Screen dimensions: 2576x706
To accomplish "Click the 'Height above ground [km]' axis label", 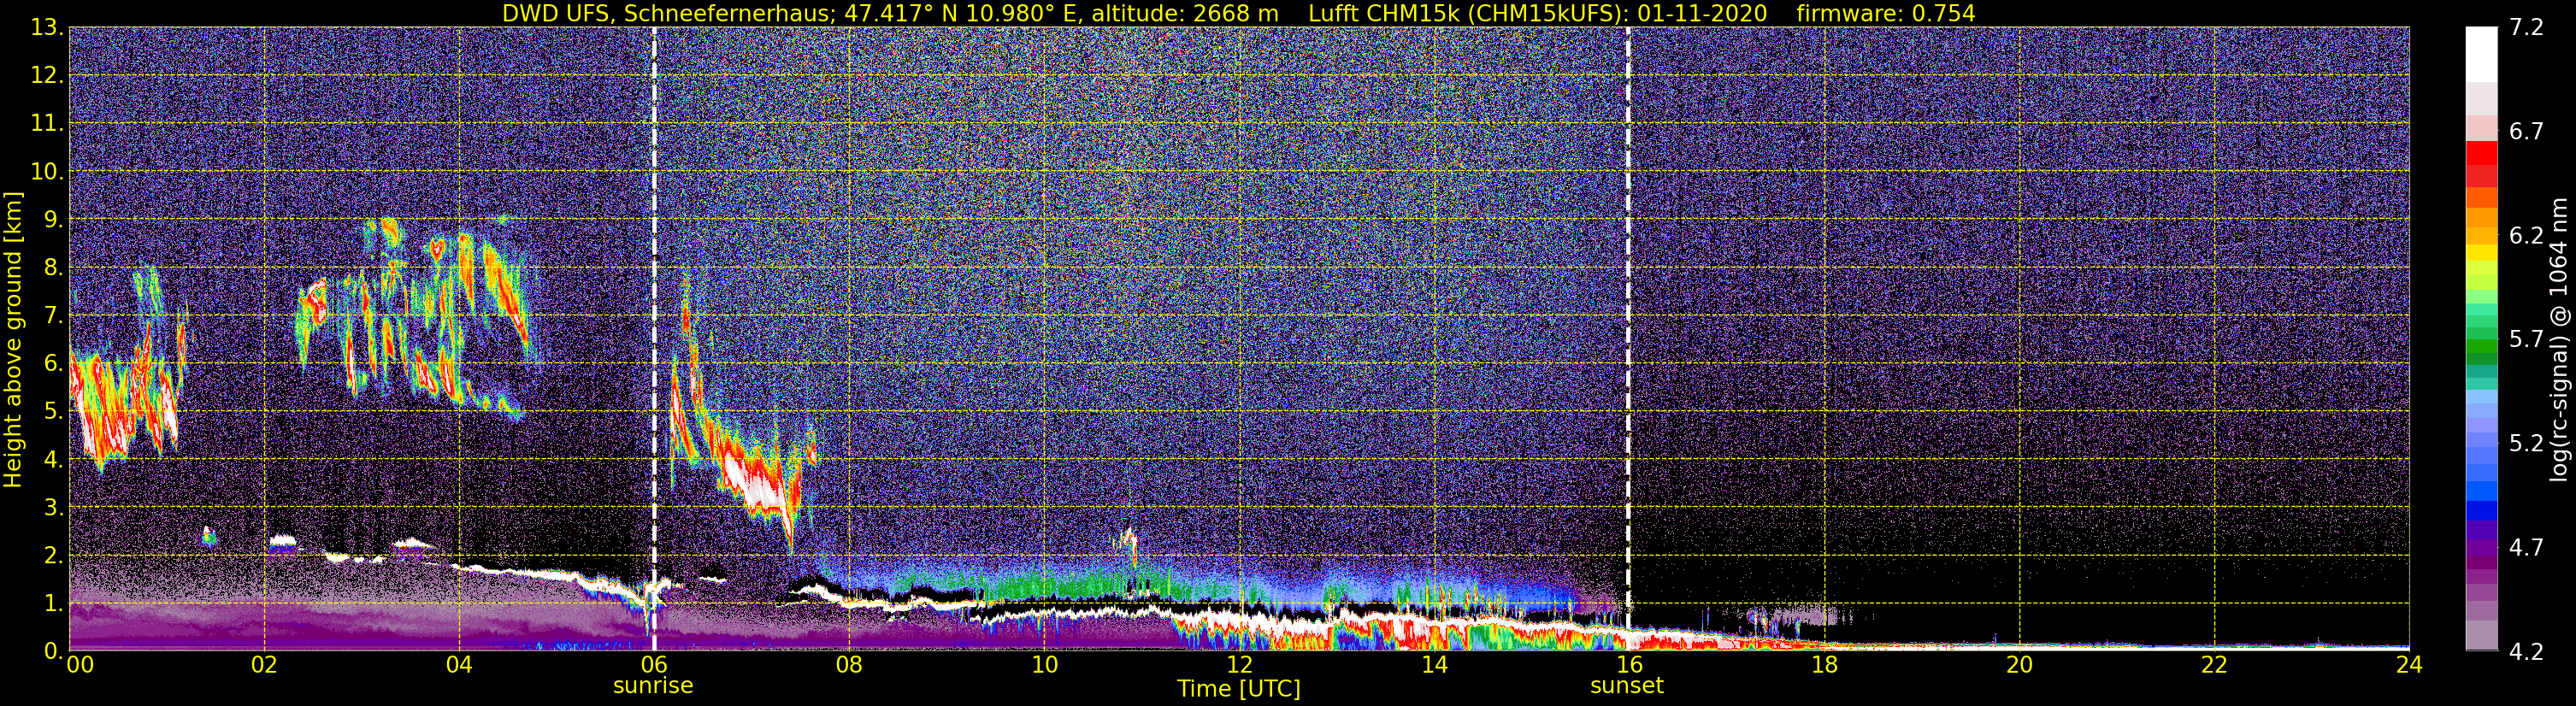I will pos(13,340).
